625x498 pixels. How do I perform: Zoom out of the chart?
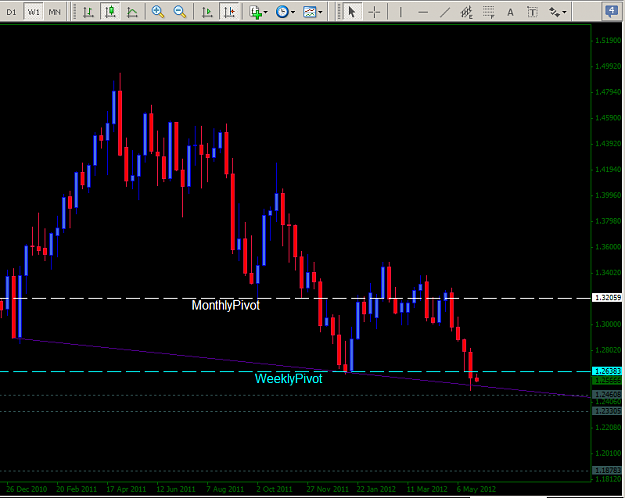180,12
